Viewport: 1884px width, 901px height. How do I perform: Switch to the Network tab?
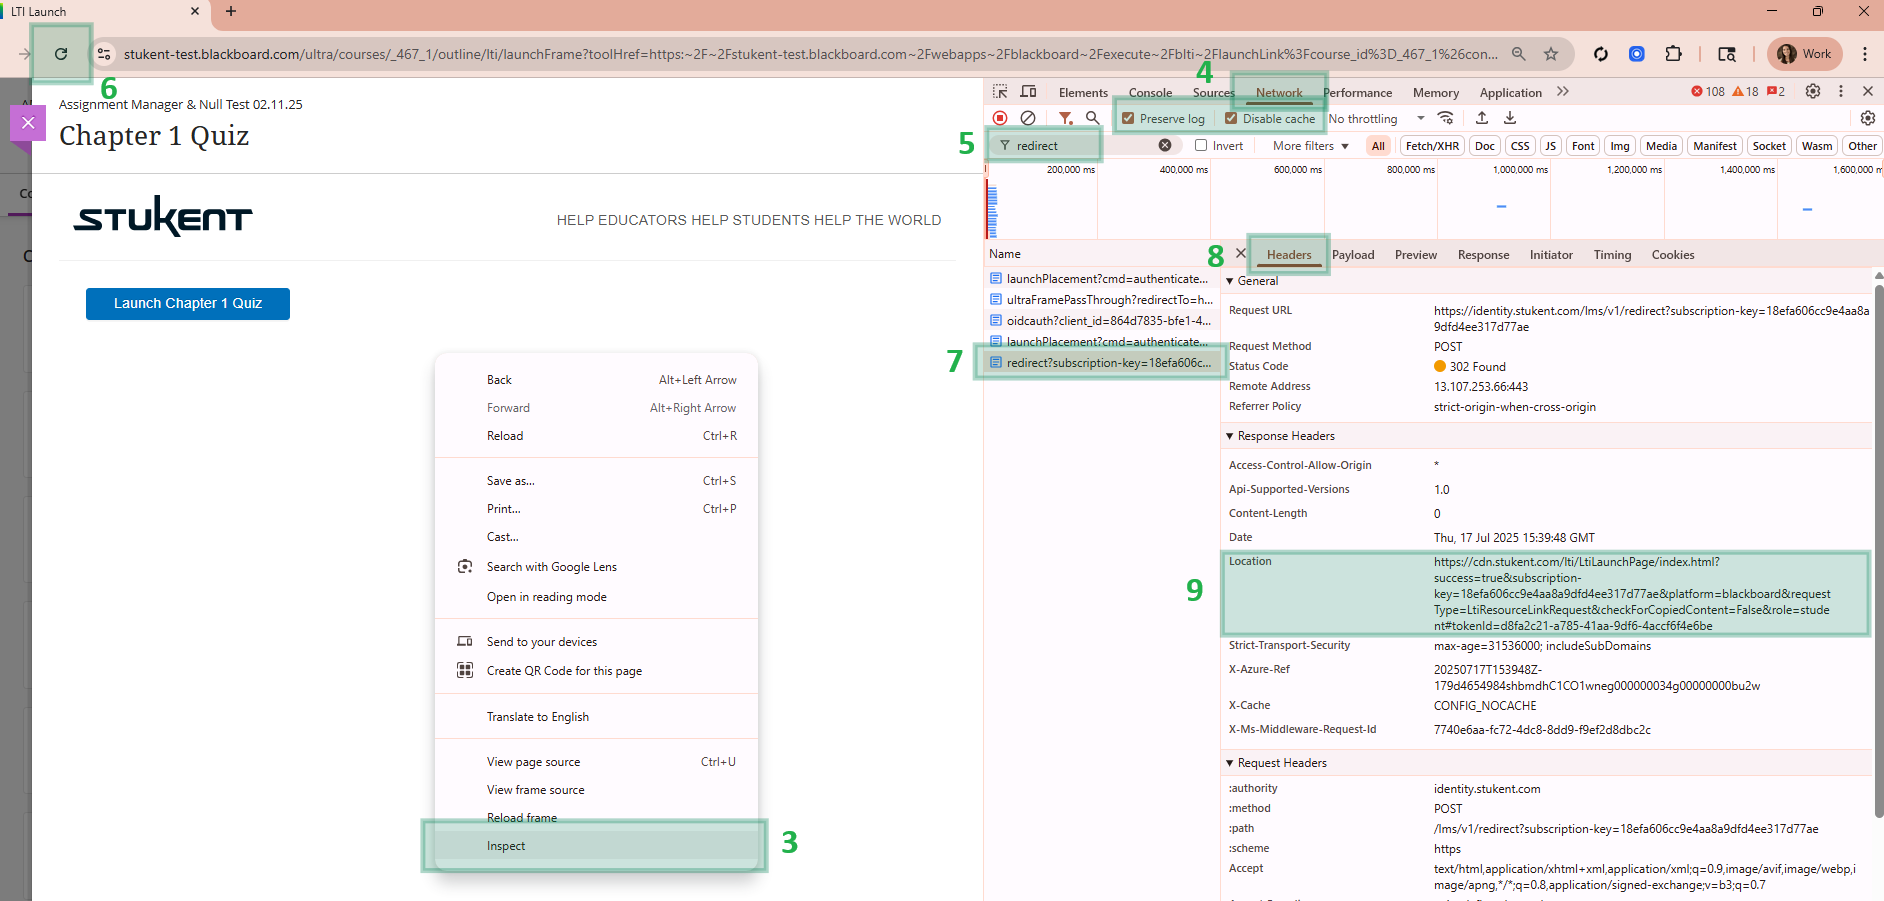click(1279, 92)
